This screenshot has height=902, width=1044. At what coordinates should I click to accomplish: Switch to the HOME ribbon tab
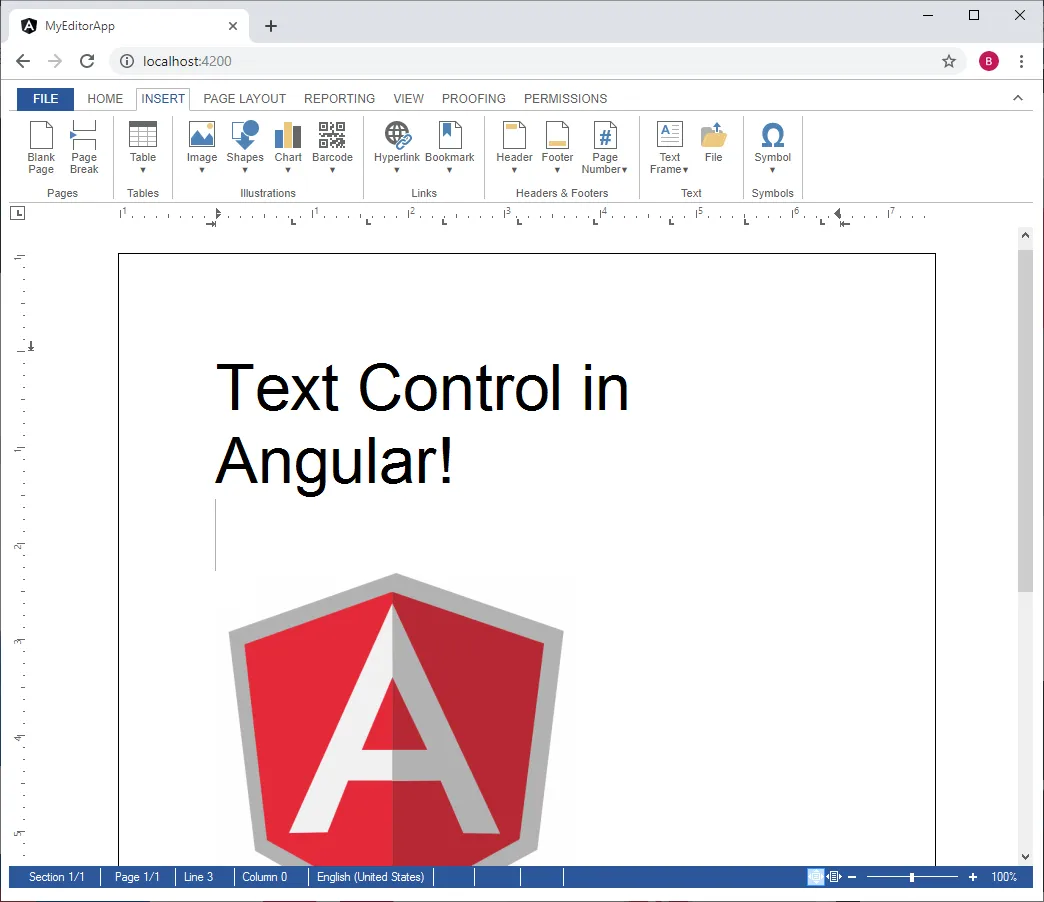105,98
